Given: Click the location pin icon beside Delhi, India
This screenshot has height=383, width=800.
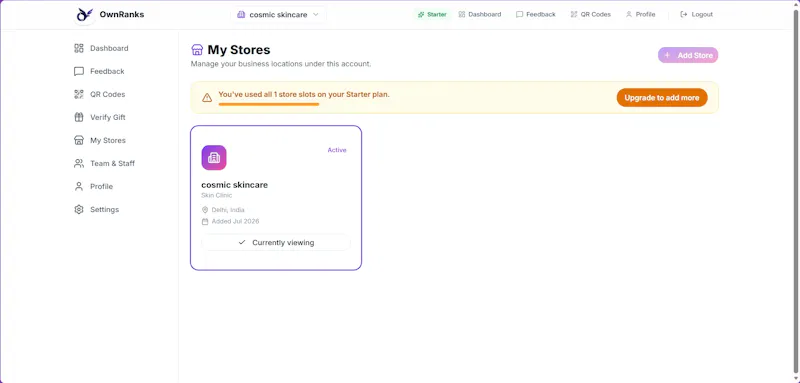Looking at the screenshot, I should pos(205,210).
